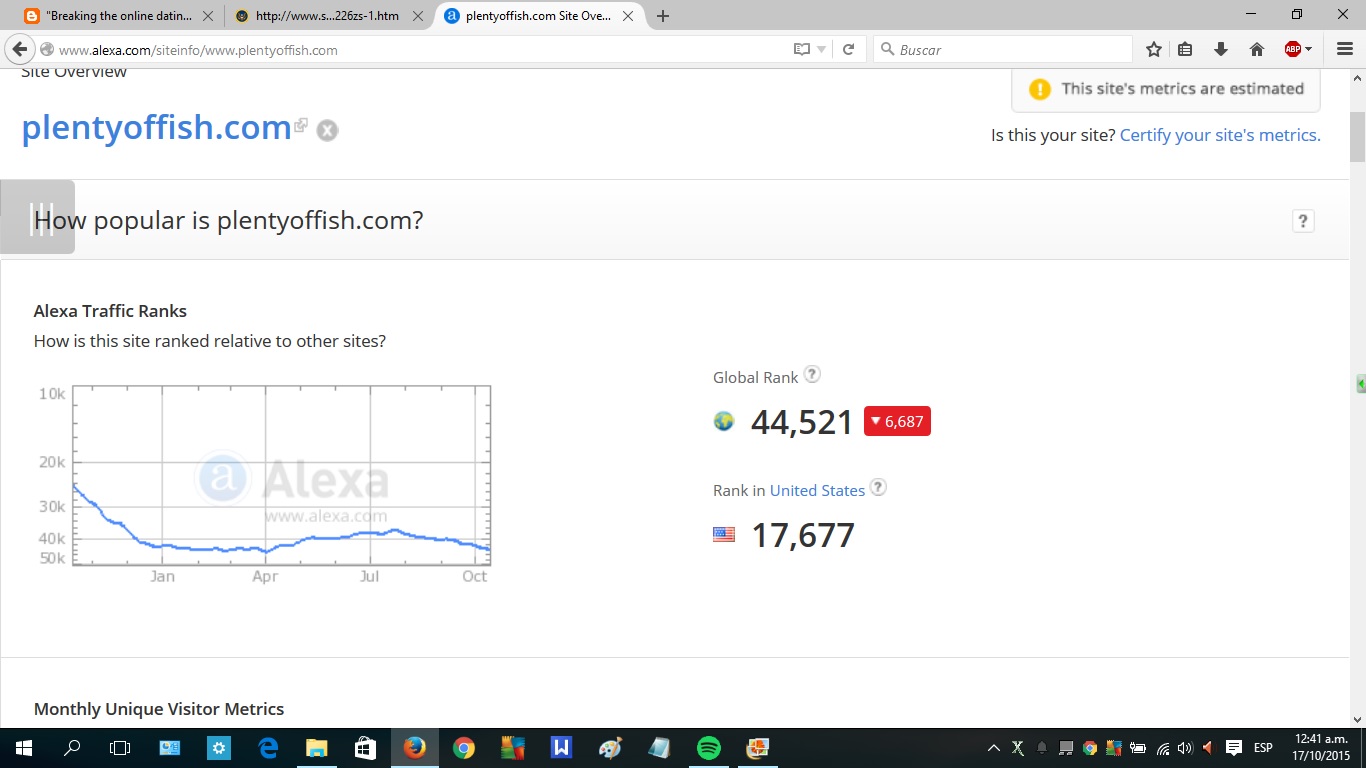Select the plentyoffish.com Site Overview tab

(x=538, y=16)
